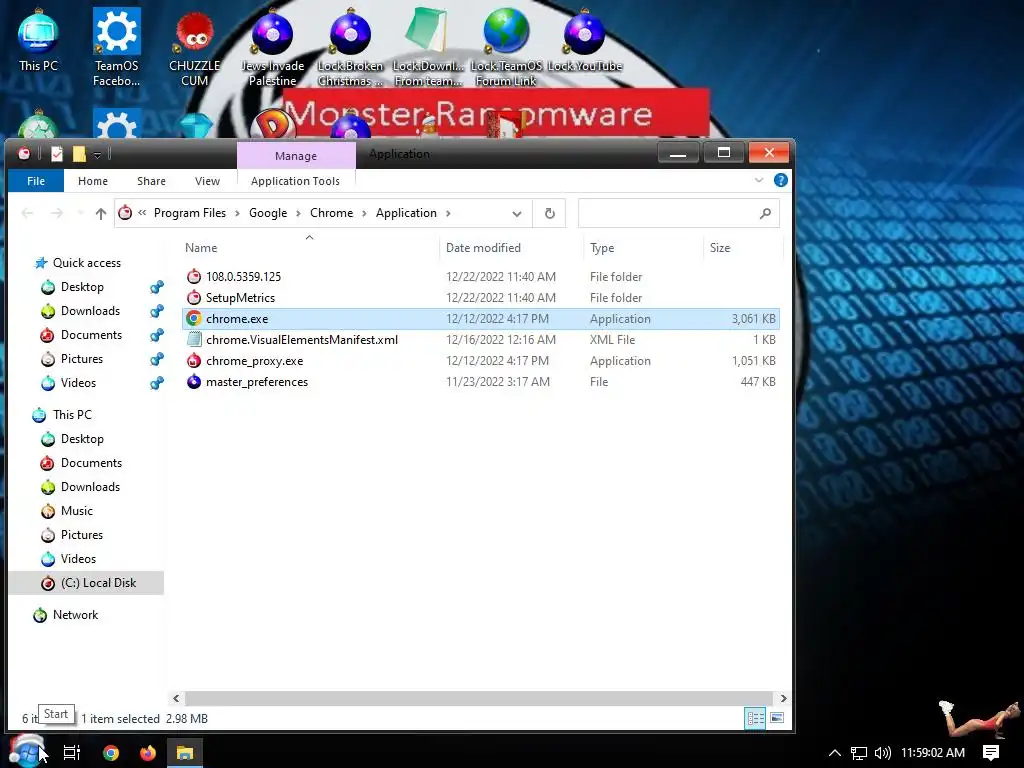Unpin Pictures from Quick access

click(x=157, y=359)
